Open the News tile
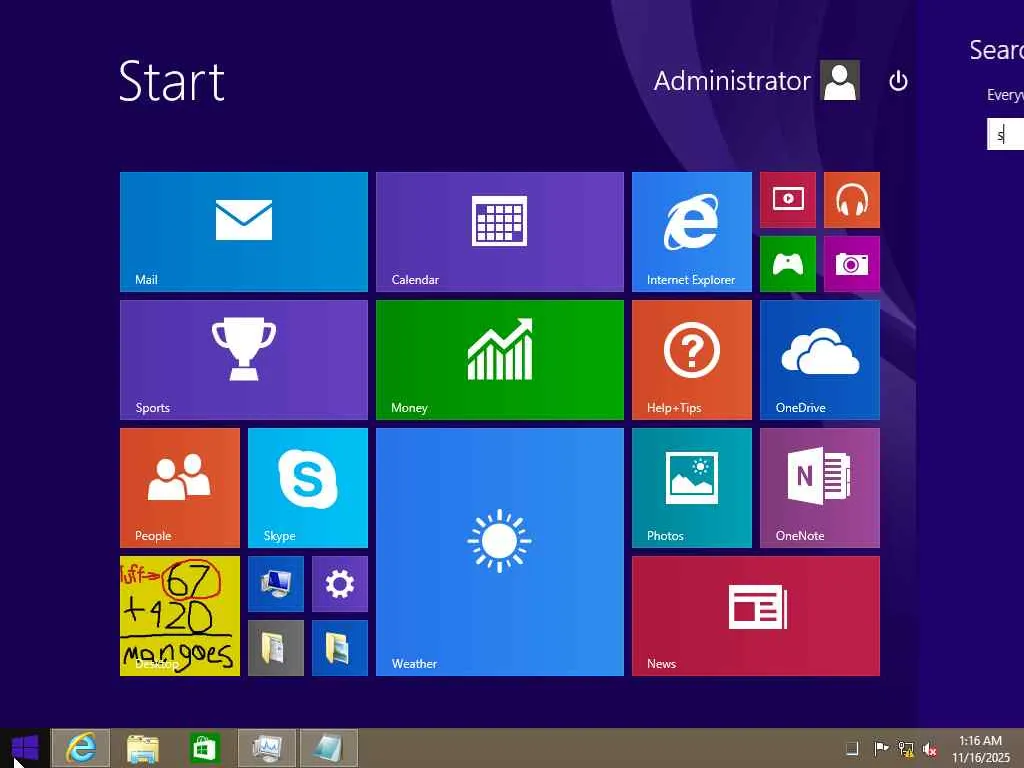1024x768 pixels. [756, 616]
